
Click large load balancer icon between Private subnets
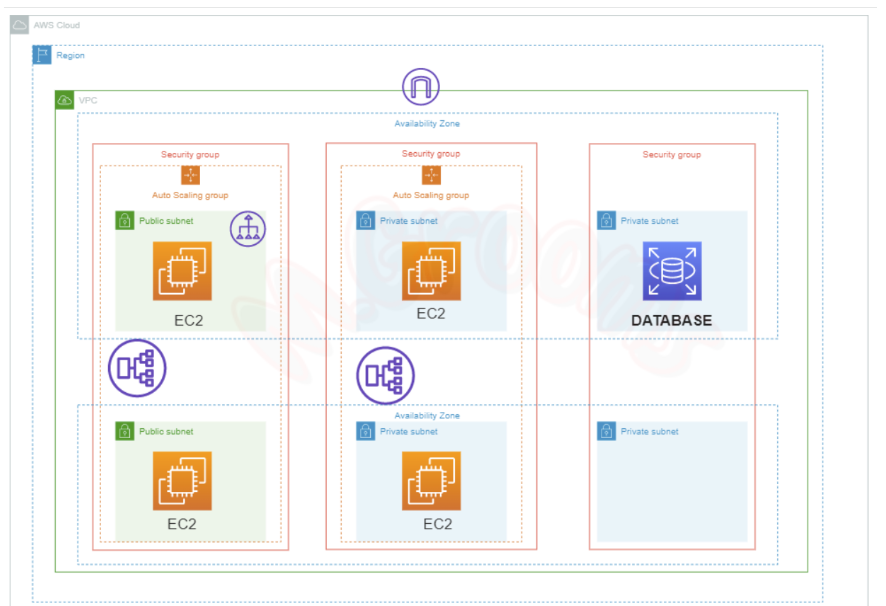pyautogui.click(x=386, y=375)
